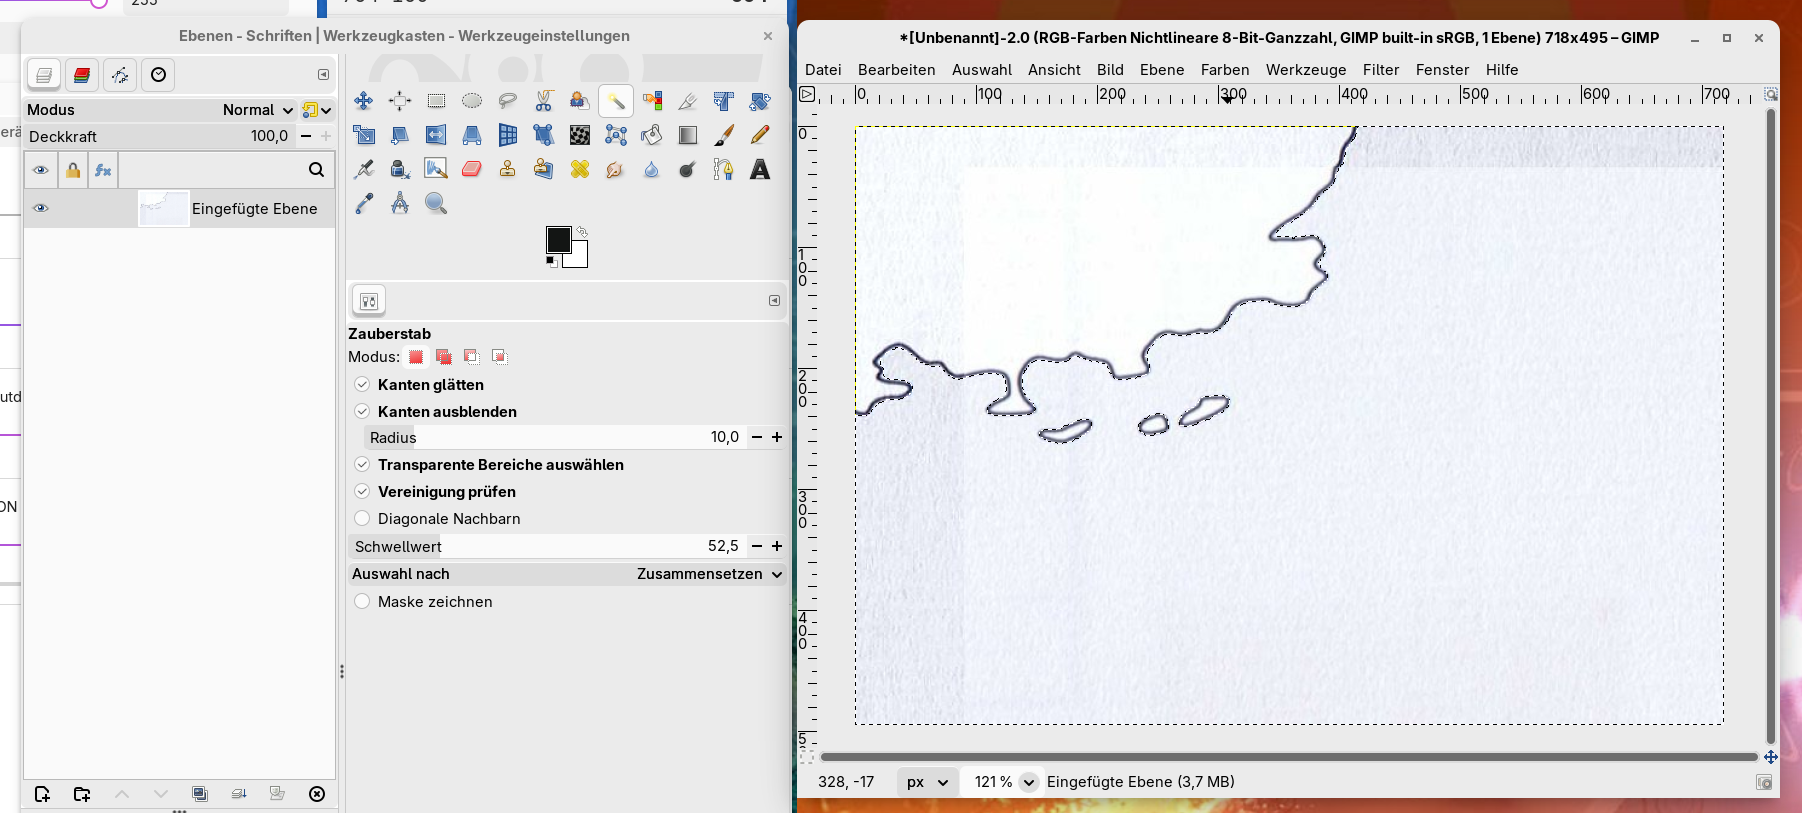The width and height of the screenshot is (1802, 813).
Task: Switch to the Channels tab
Action: tap(82, 75)
